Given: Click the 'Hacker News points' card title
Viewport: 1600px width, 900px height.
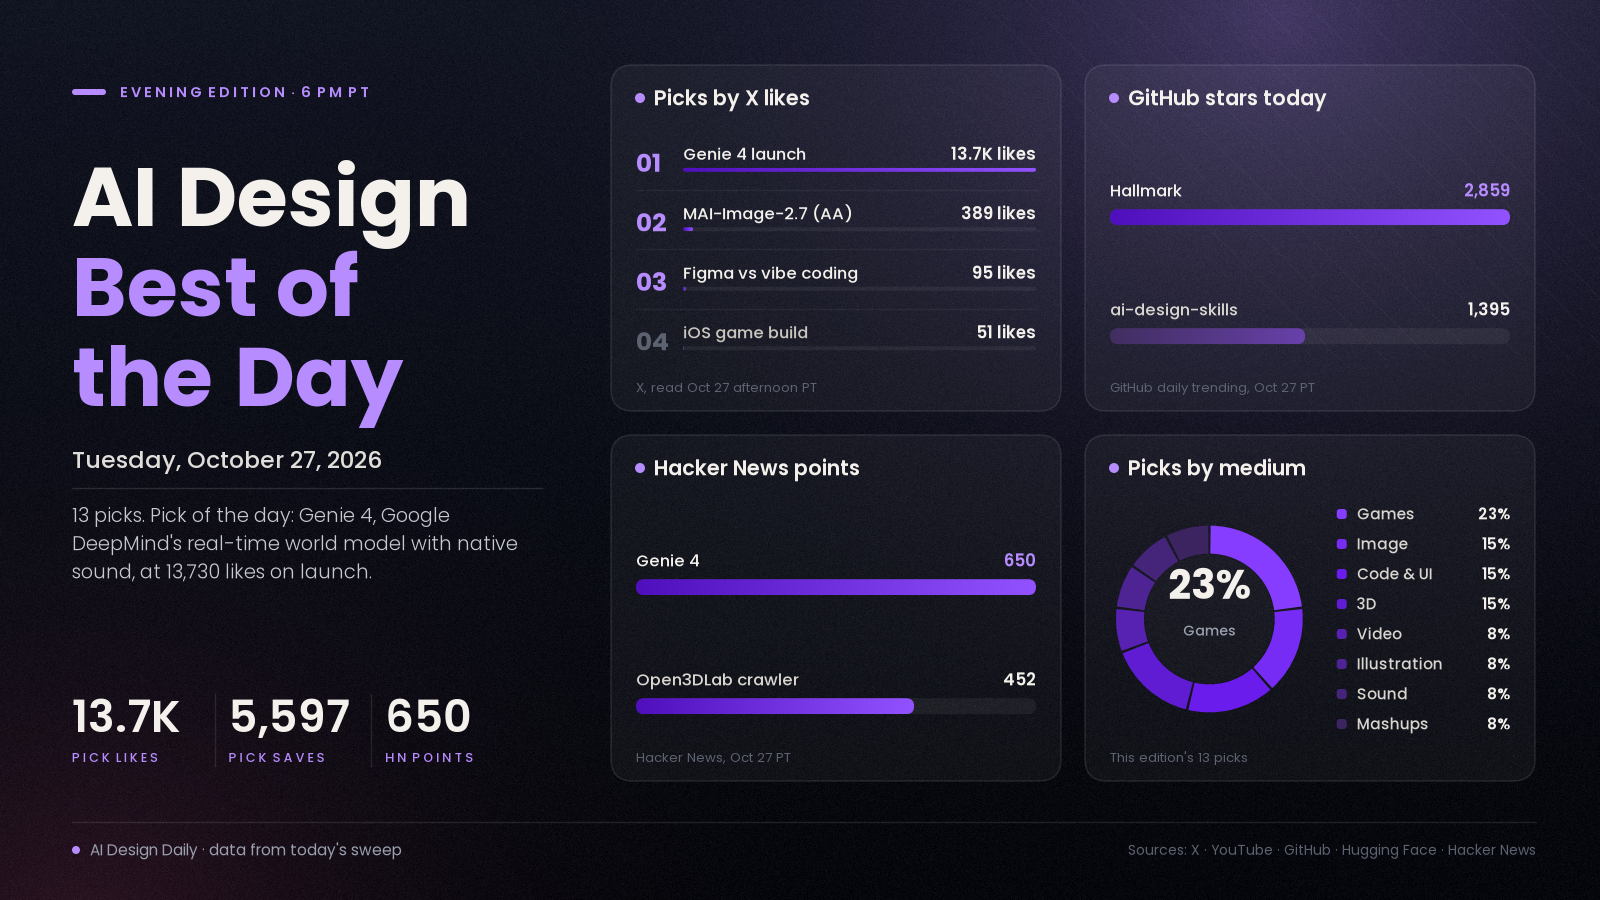Looking at the screenshot, I should pos(756,468).
